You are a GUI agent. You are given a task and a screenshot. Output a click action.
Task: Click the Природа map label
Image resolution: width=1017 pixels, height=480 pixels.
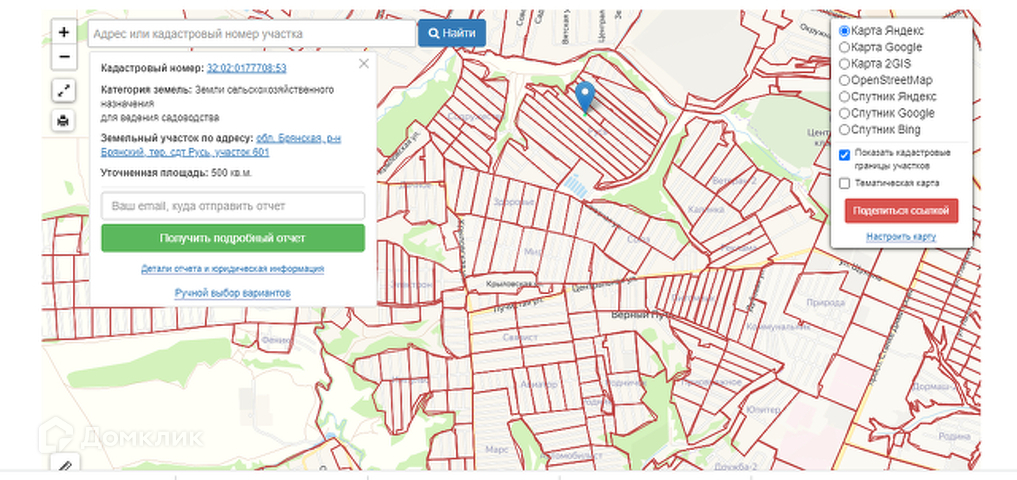pos(825,302)
